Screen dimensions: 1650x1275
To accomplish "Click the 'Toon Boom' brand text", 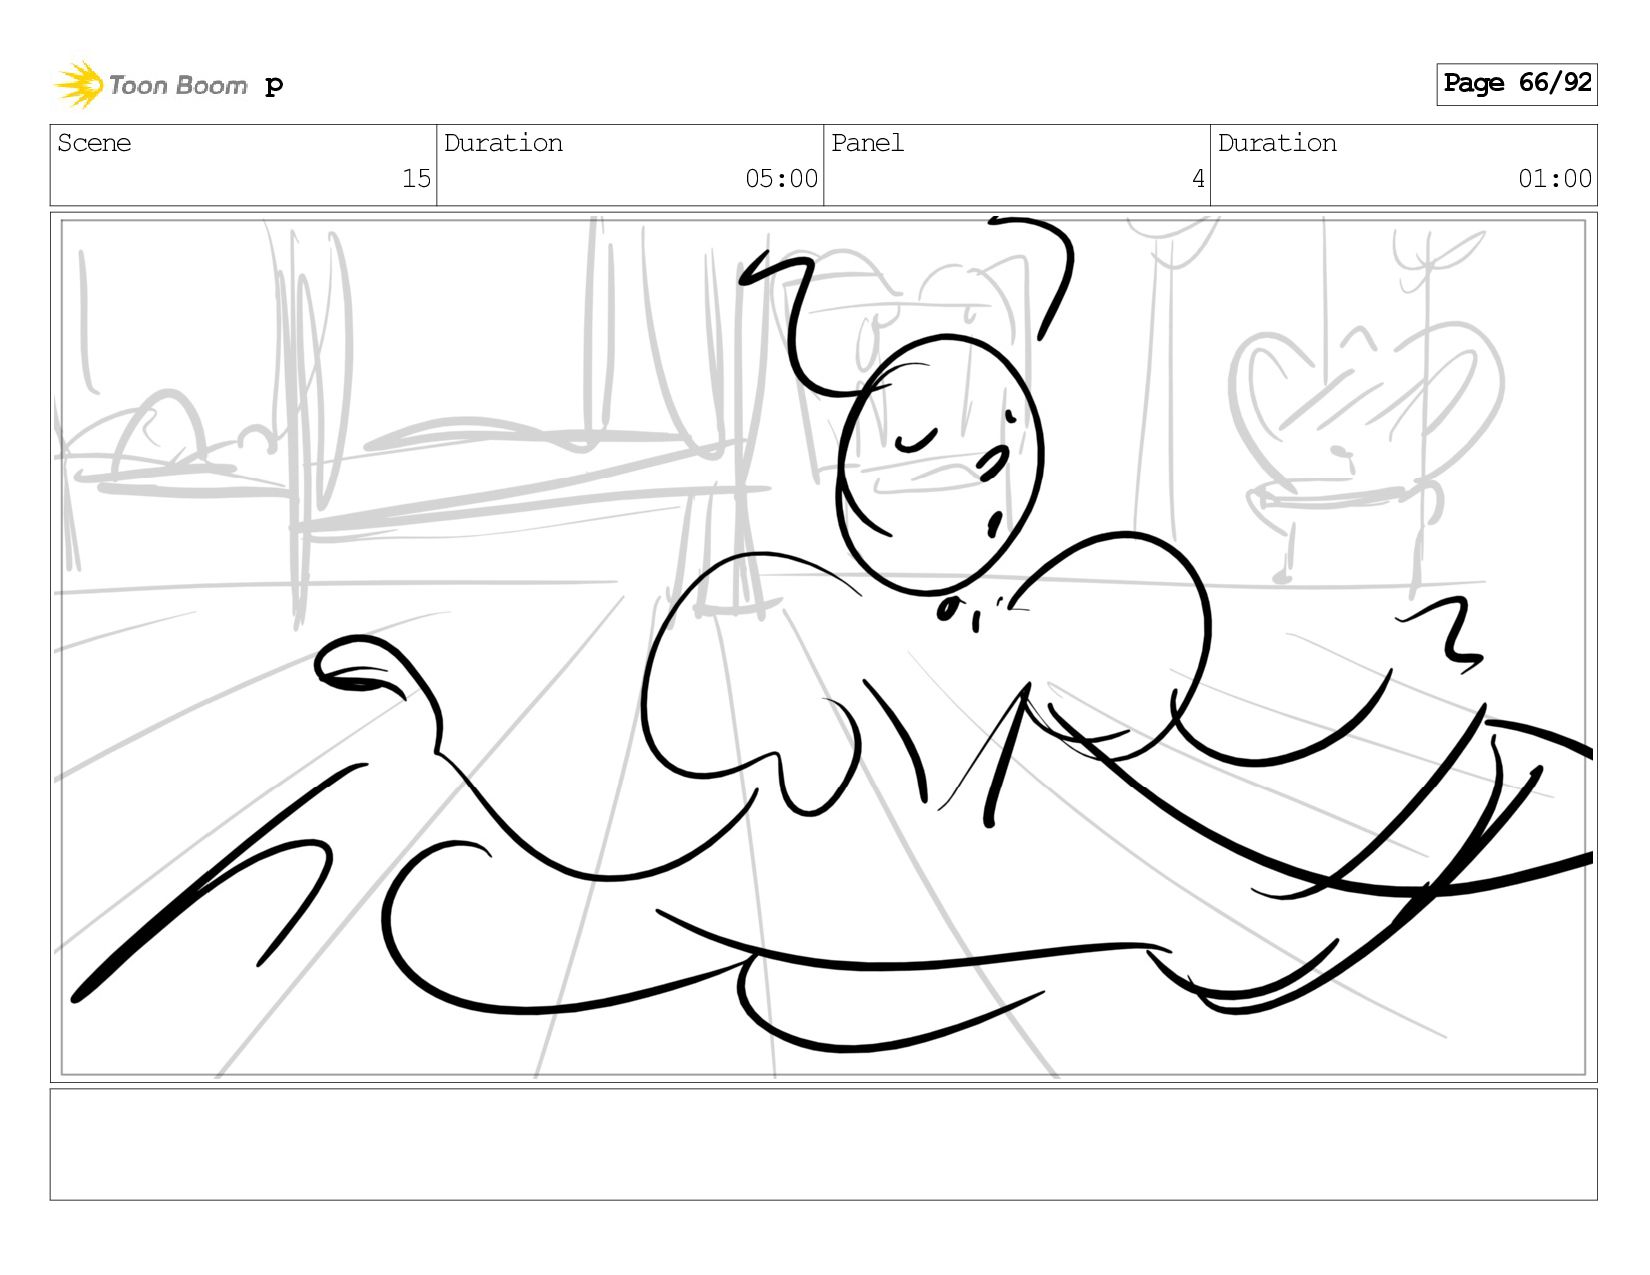I will pos(177,85).
